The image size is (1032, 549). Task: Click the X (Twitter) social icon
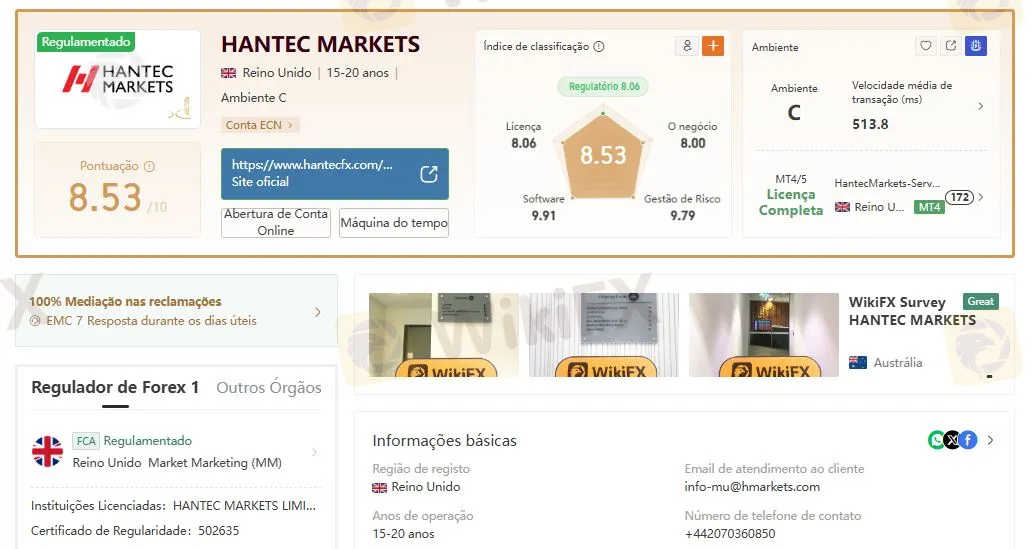[952, 440]
